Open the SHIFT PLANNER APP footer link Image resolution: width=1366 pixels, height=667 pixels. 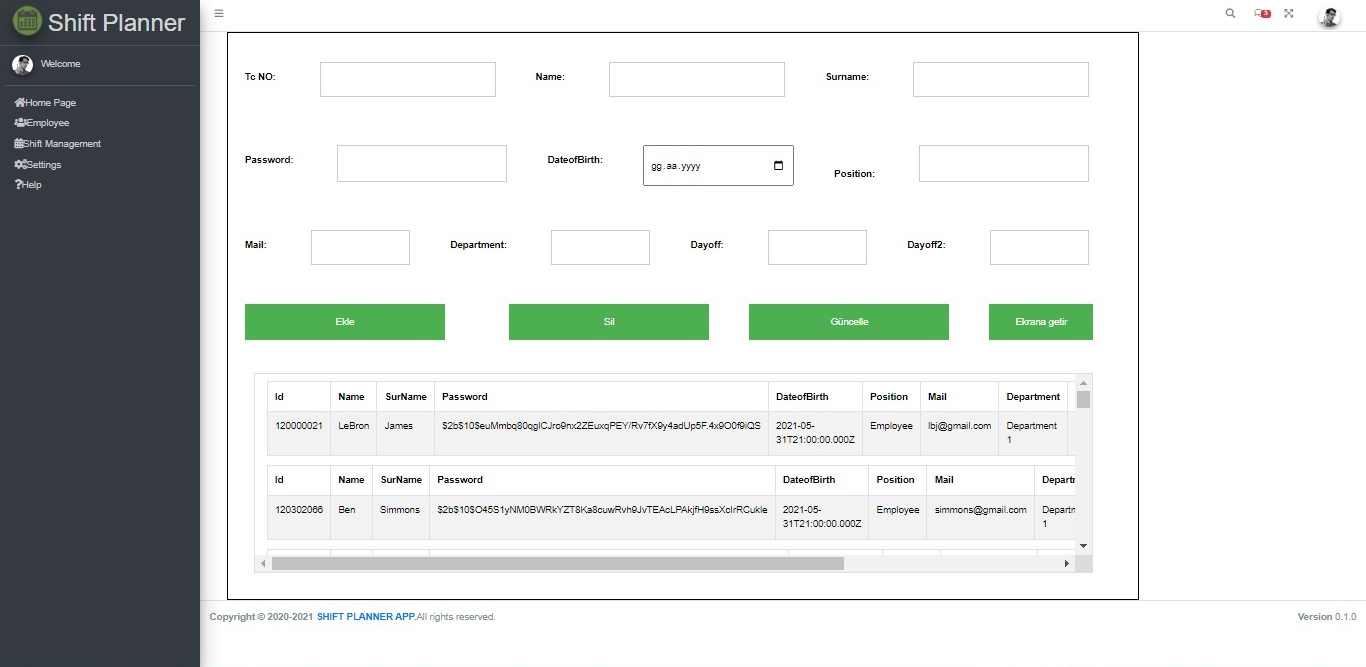coord(364,616)
